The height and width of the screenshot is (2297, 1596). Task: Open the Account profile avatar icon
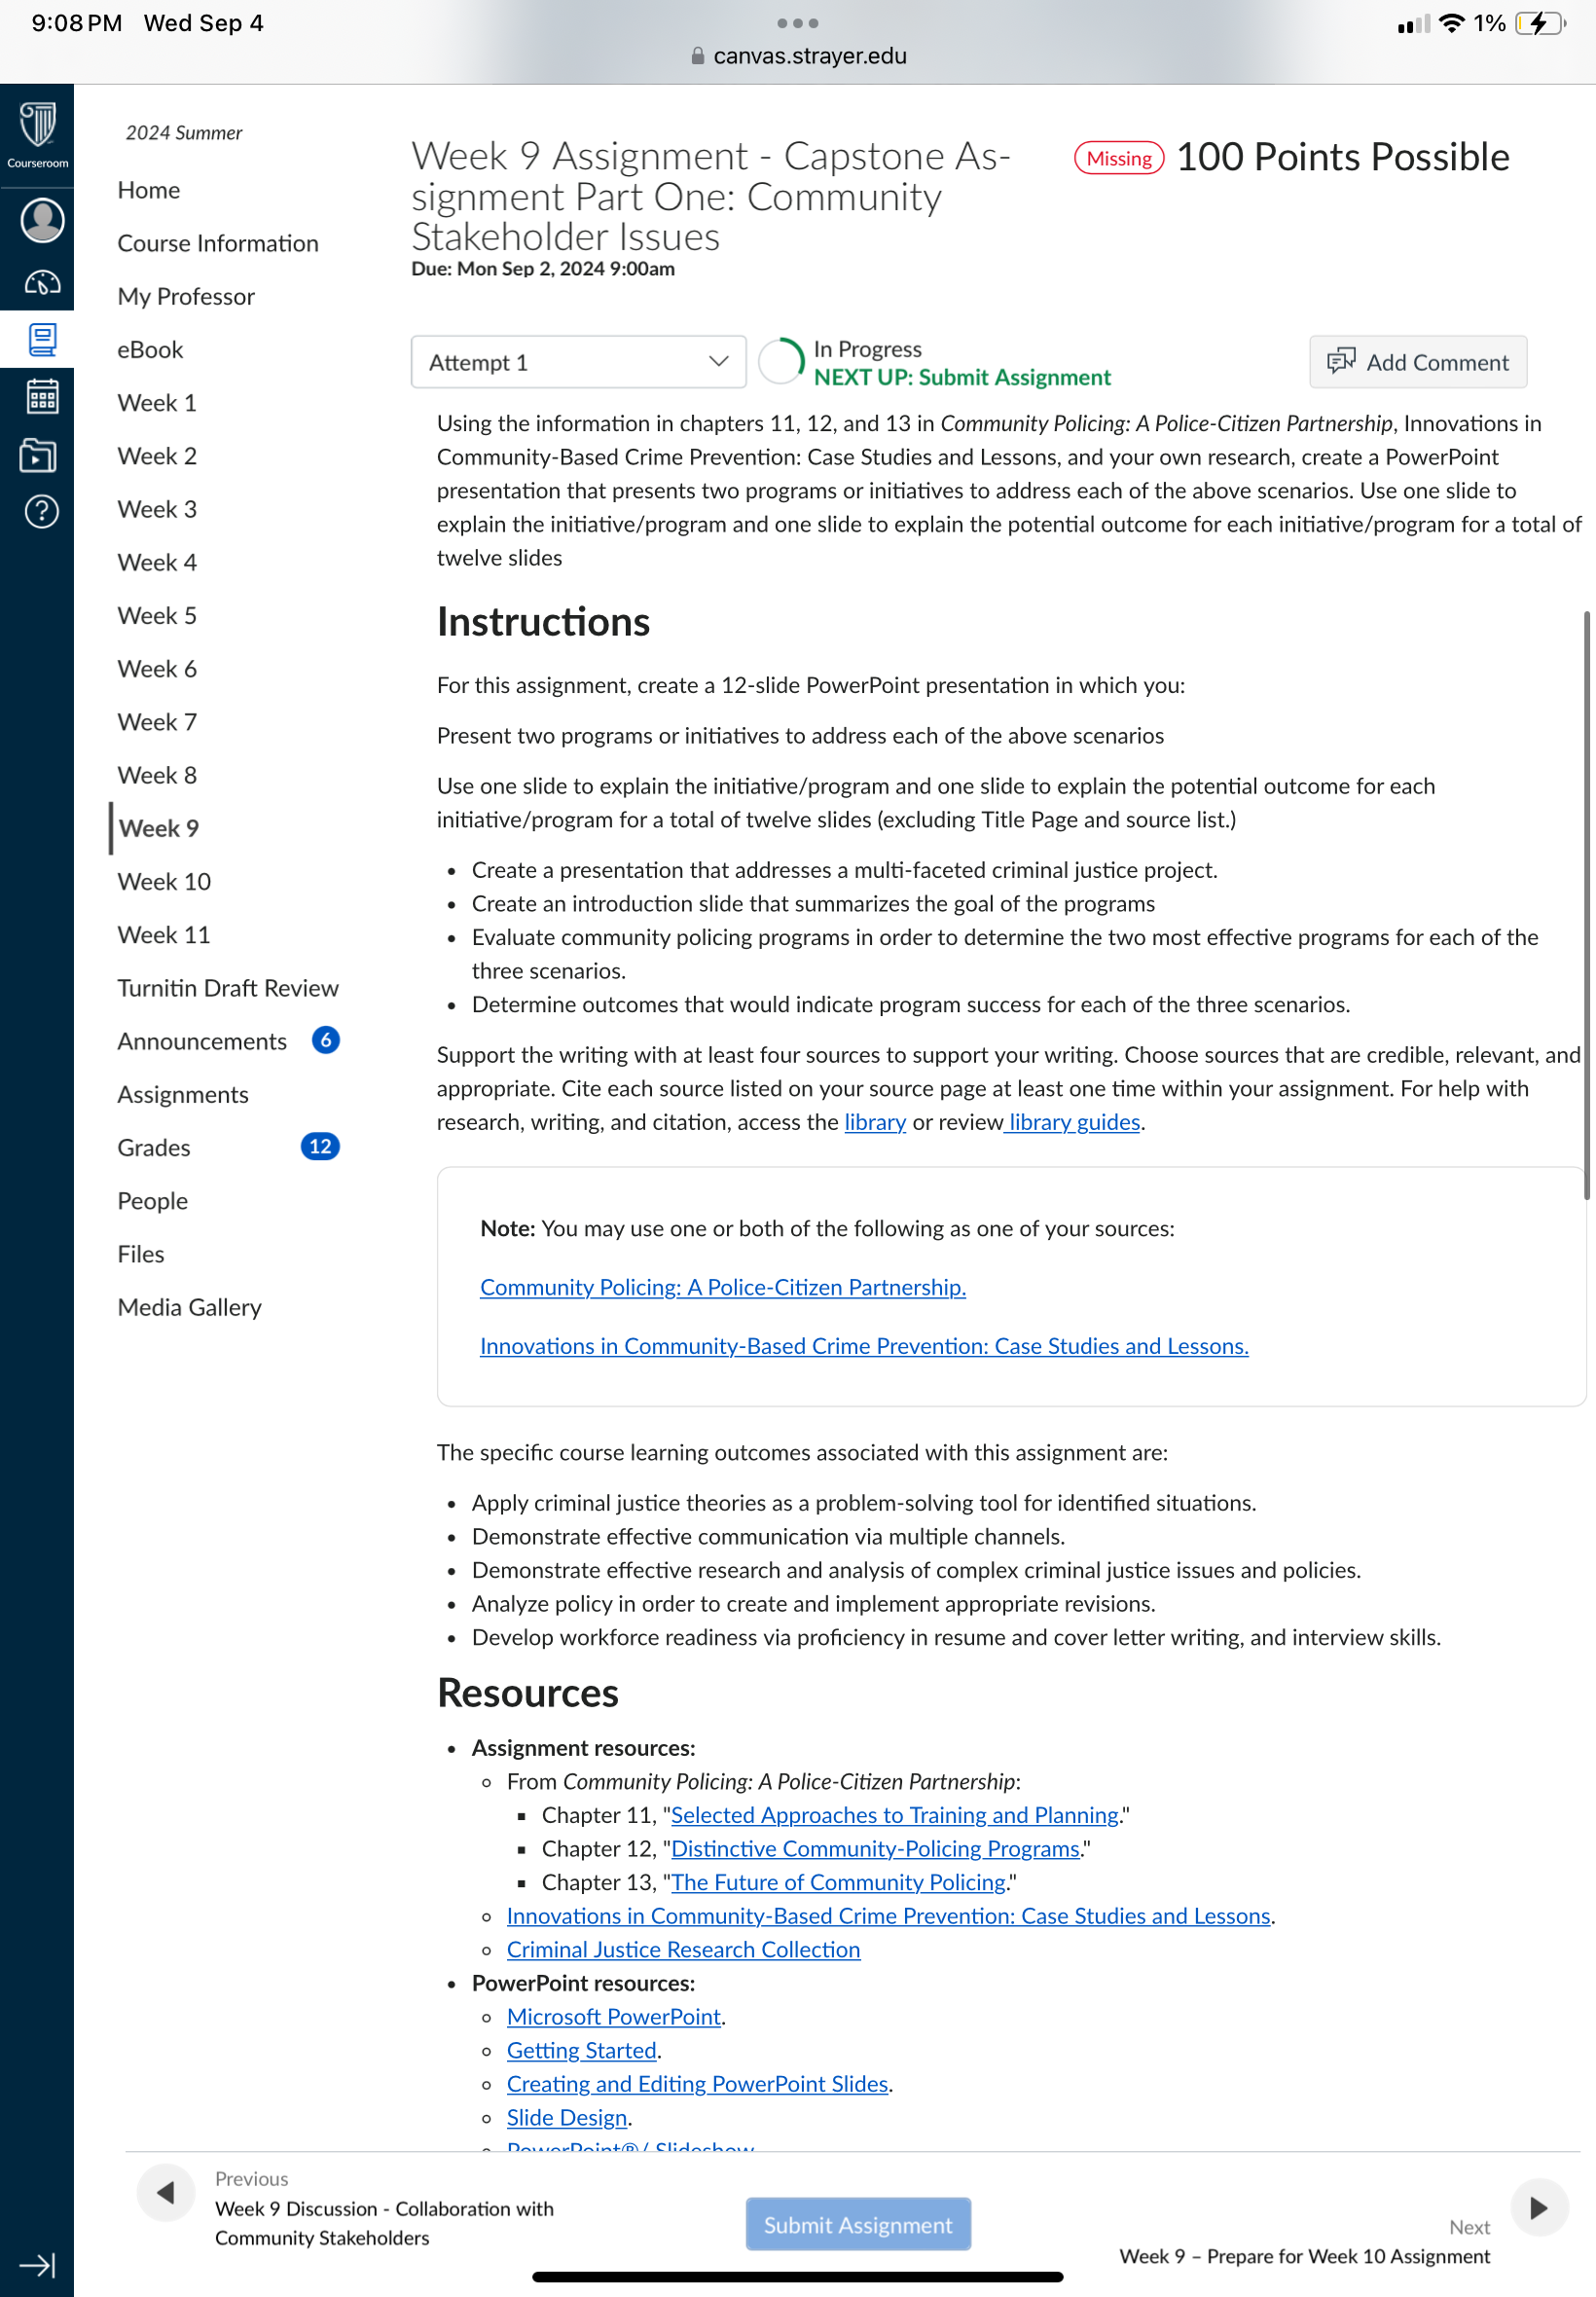[42, 220]
